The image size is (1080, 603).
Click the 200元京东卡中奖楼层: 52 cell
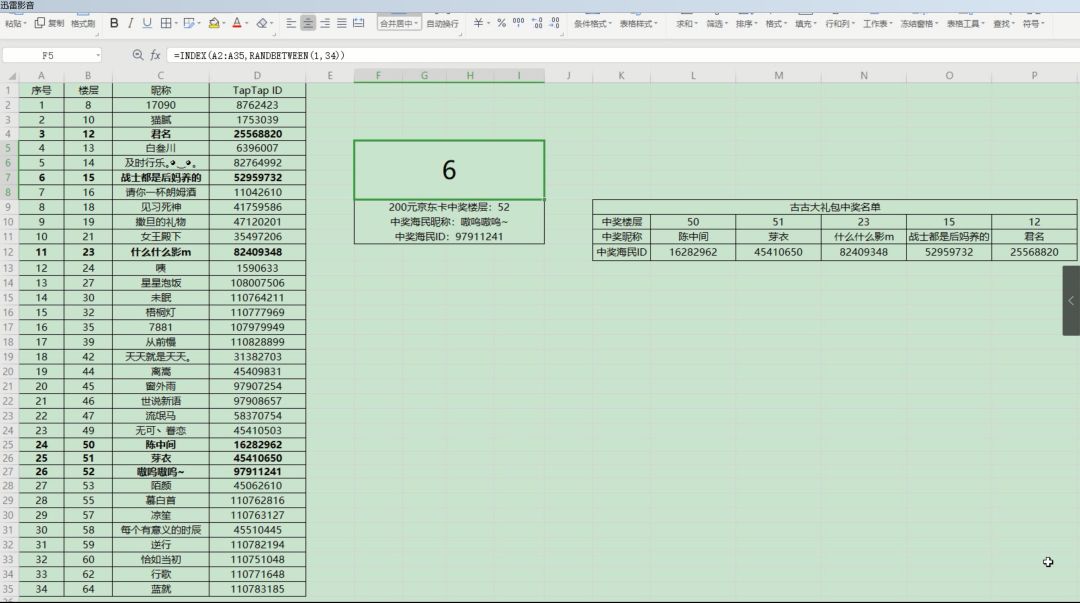(449, 207)
